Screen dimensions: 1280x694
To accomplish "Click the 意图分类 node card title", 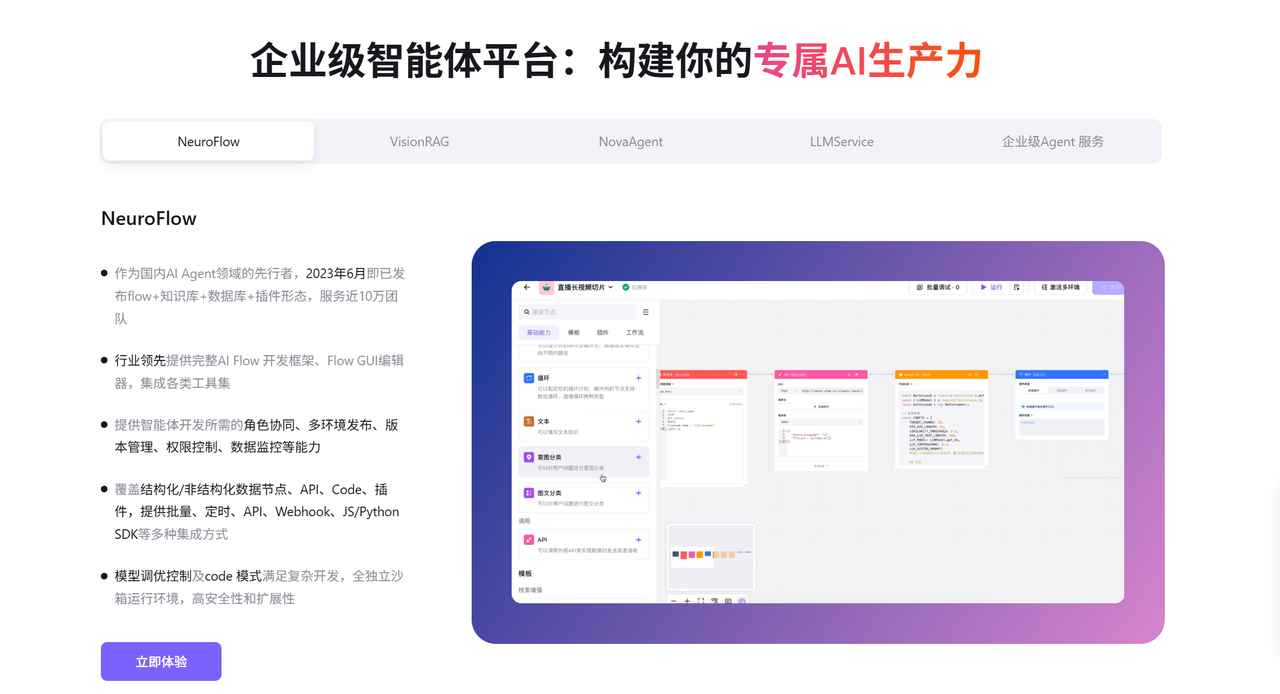I will (x=549, y=457).
